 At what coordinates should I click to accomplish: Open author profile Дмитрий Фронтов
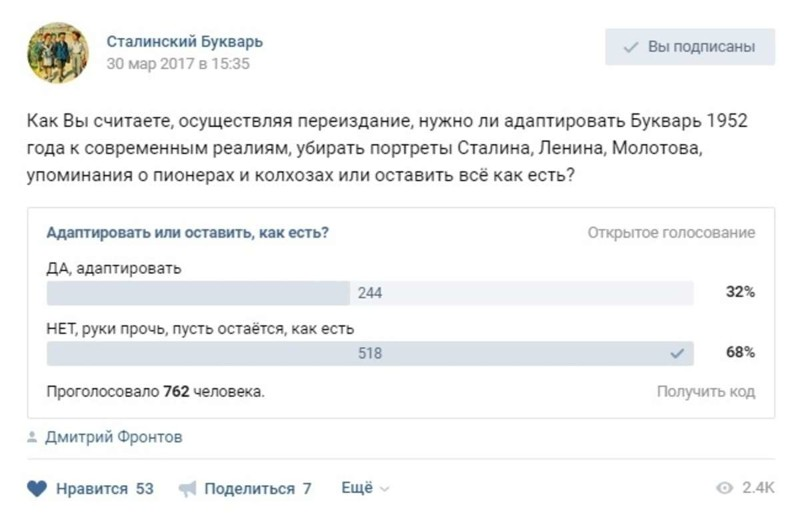coord(114,437)
